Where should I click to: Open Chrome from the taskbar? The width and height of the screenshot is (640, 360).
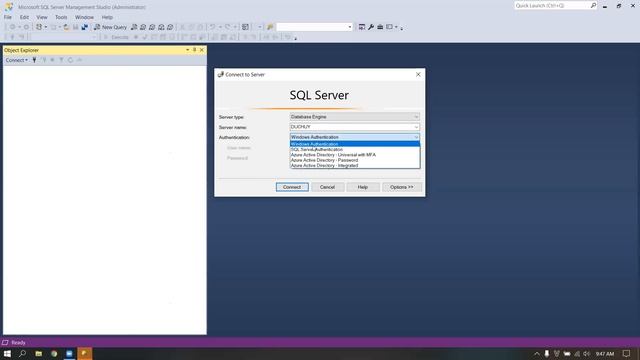54,353
